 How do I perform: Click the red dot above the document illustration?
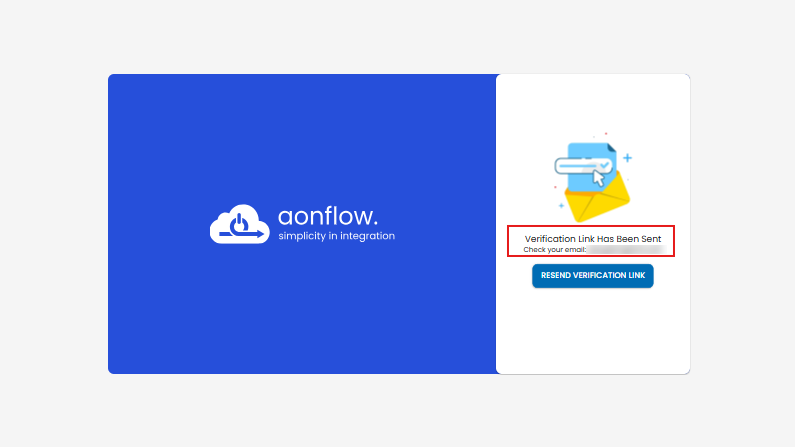click(x=605, y=133)
